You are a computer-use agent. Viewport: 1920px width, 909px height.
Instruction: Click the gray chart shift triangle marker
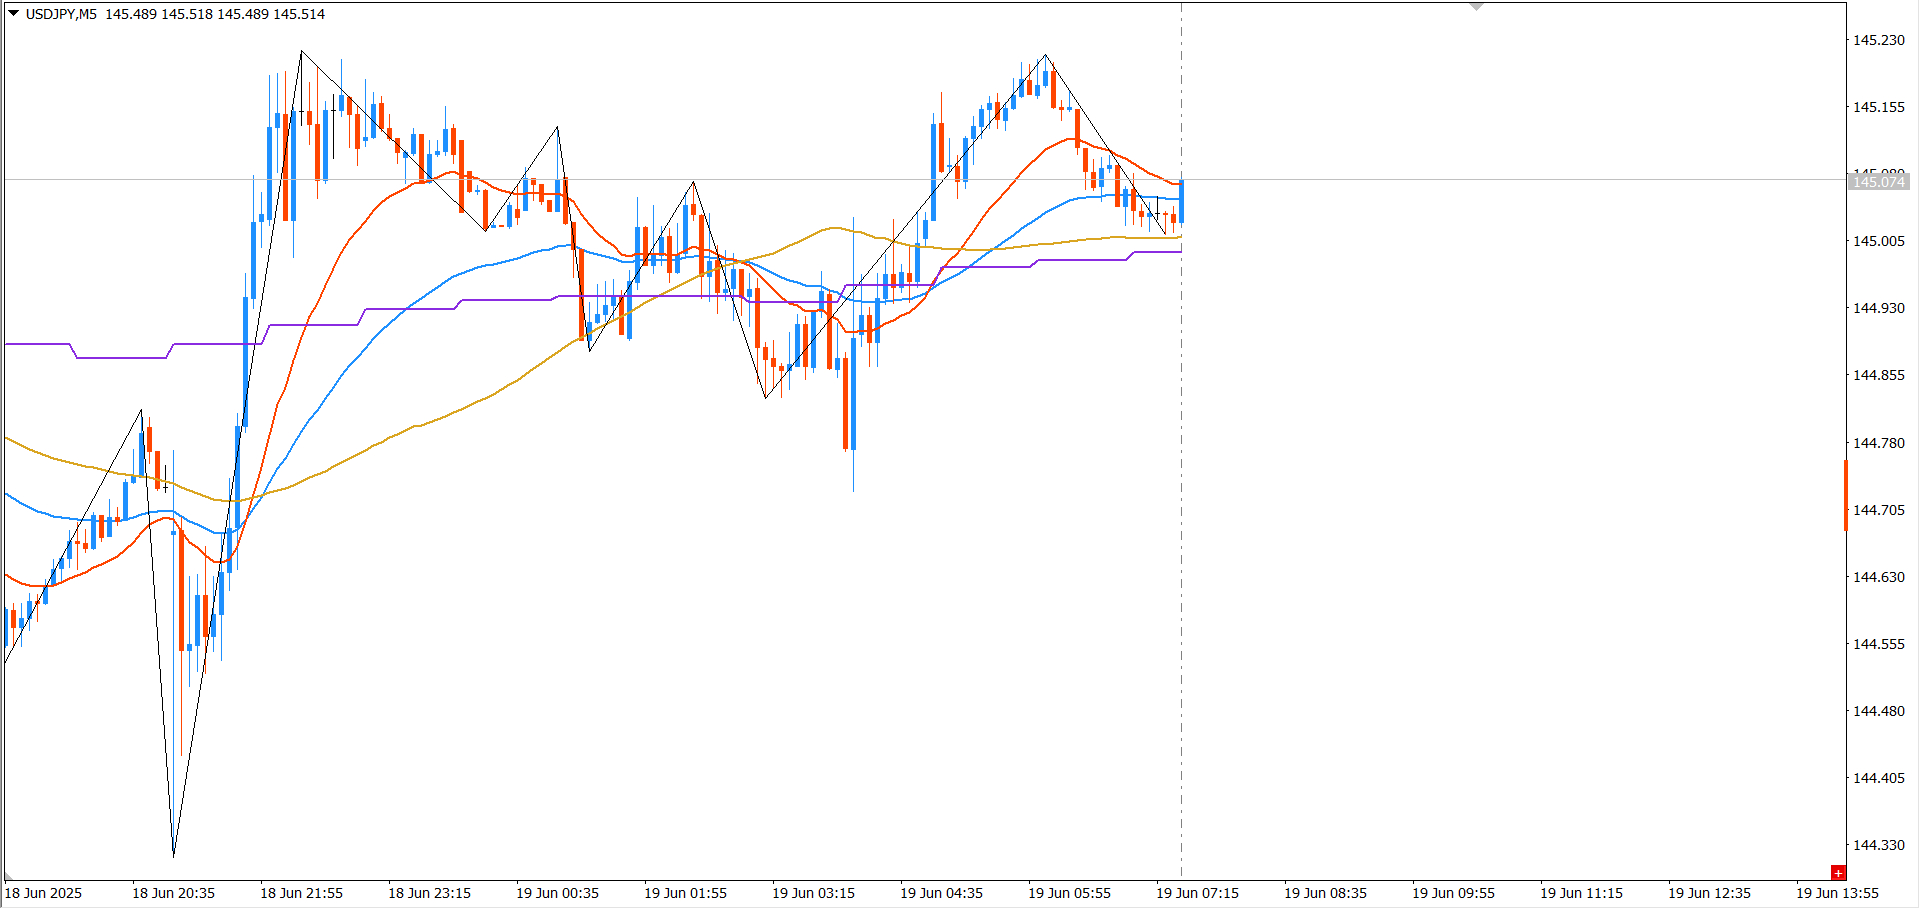pyautogui.click(x=1476, y=7)
